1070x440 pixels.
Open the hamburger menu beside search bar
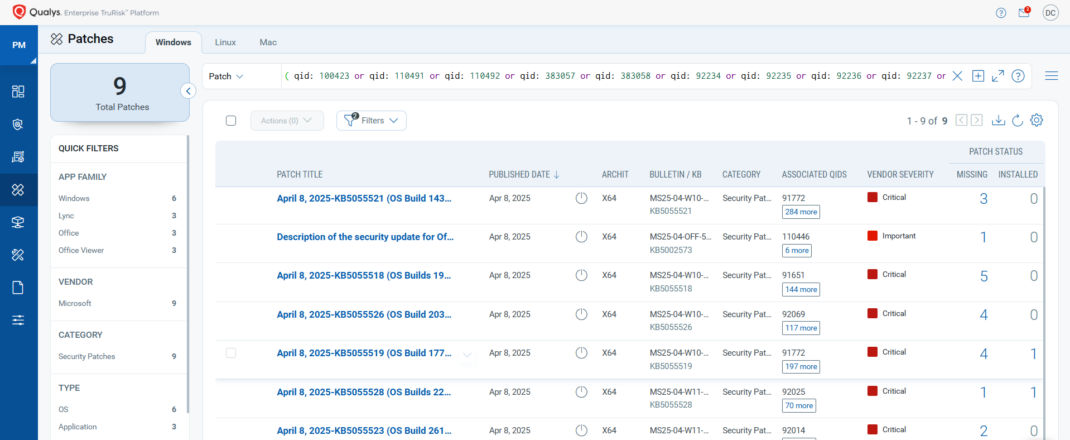coord(1052,76)
